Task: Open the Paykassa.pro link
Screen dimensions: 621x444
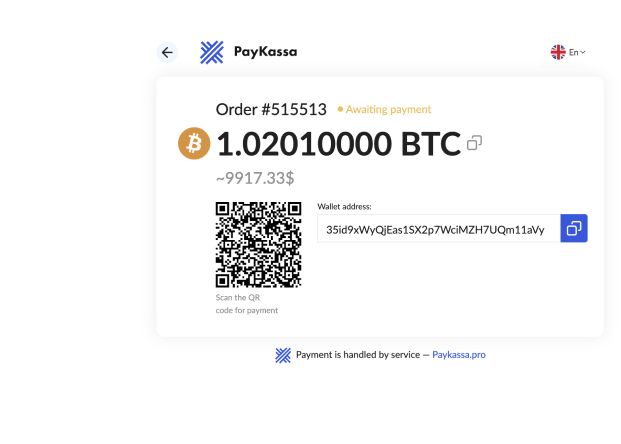Action: [459, 354]
